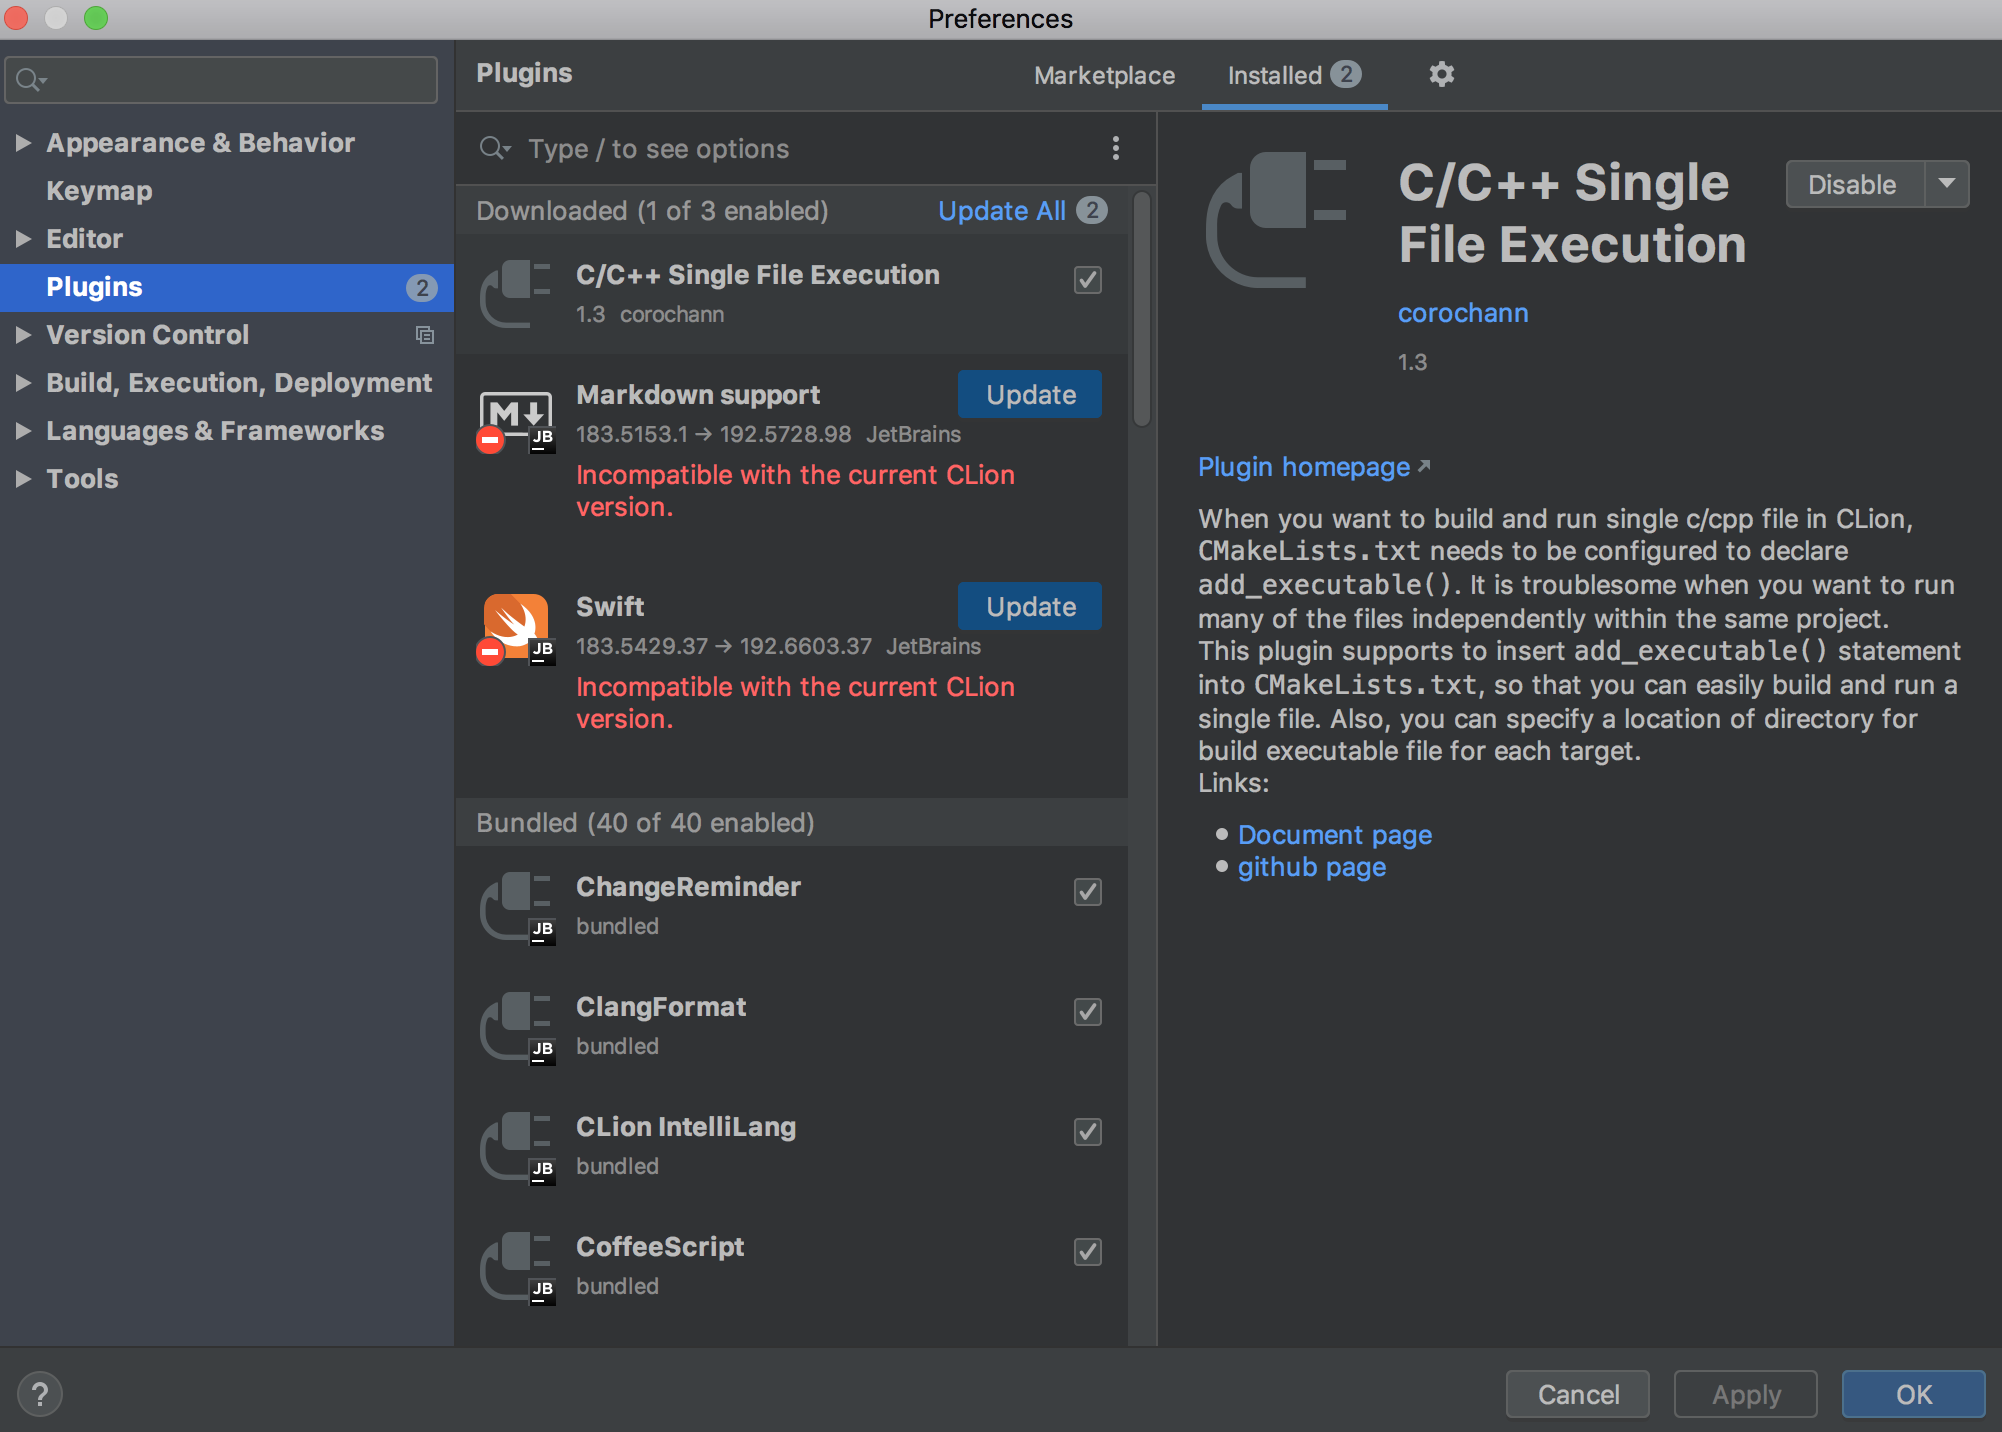Select the CLion IntelliLang plugin title
Viewport: 2002px width, 1432px height.
(x=686, y=1127)
